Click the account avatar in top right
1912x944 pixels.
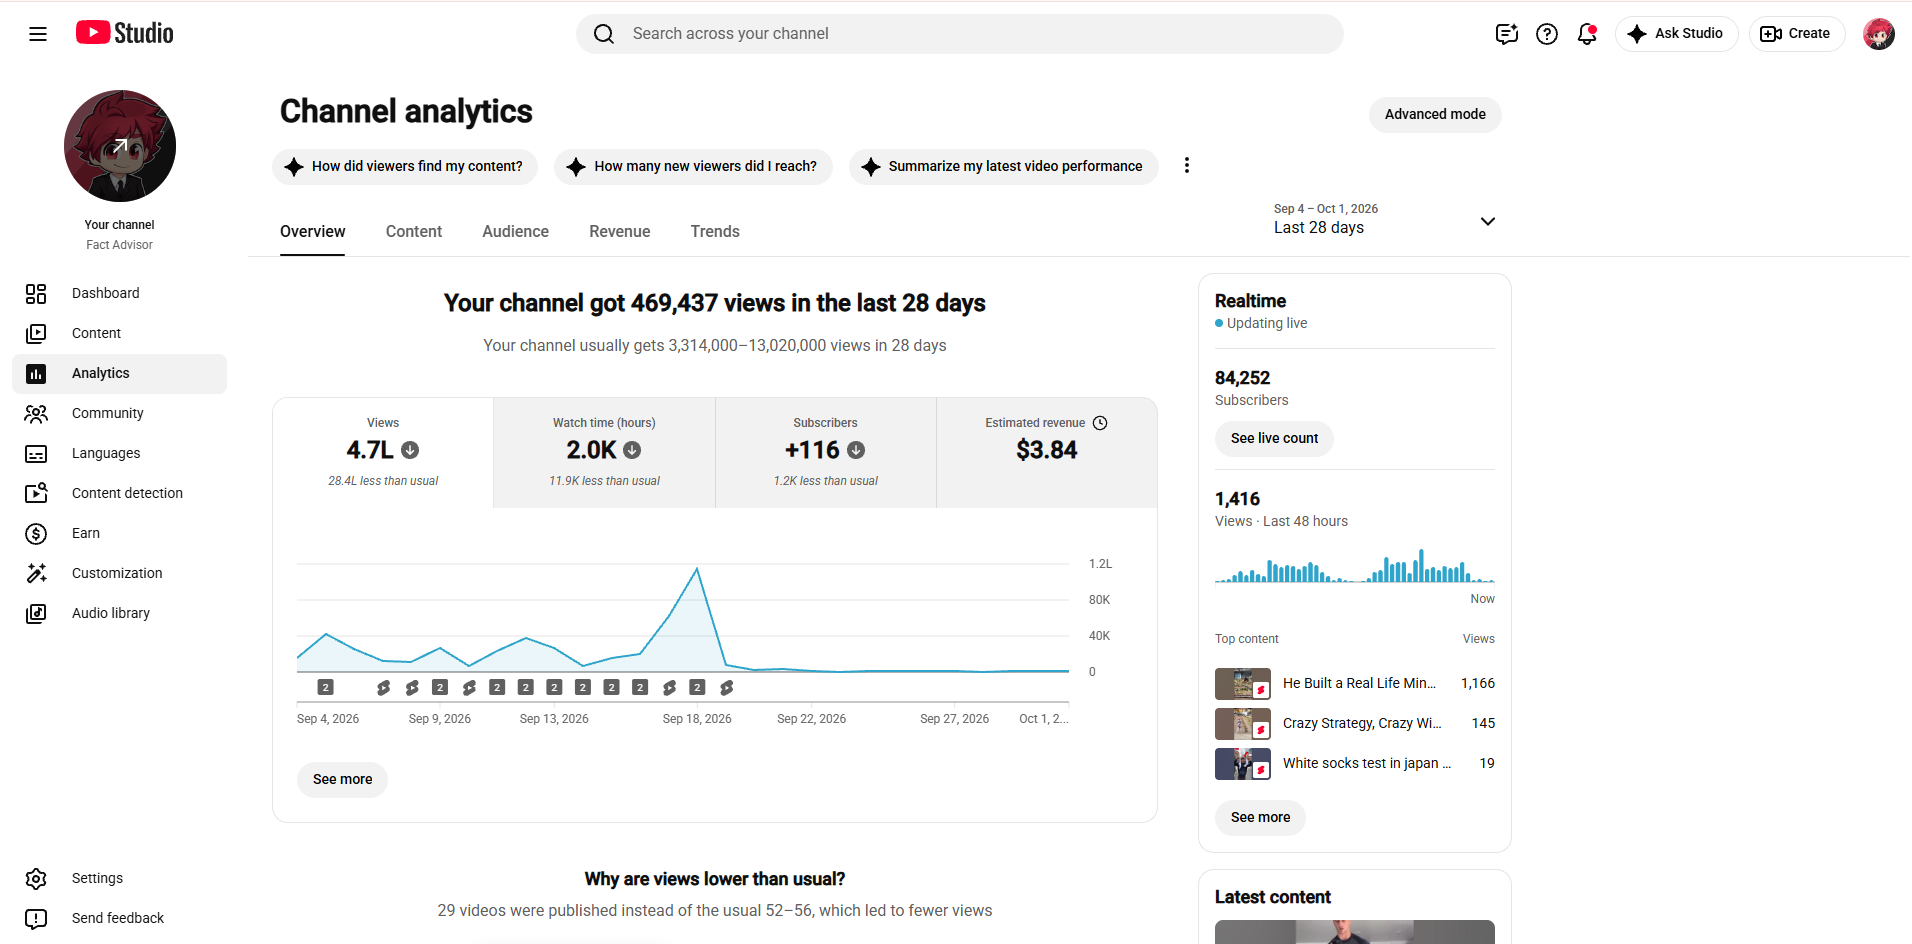[x=1879, y=34]
